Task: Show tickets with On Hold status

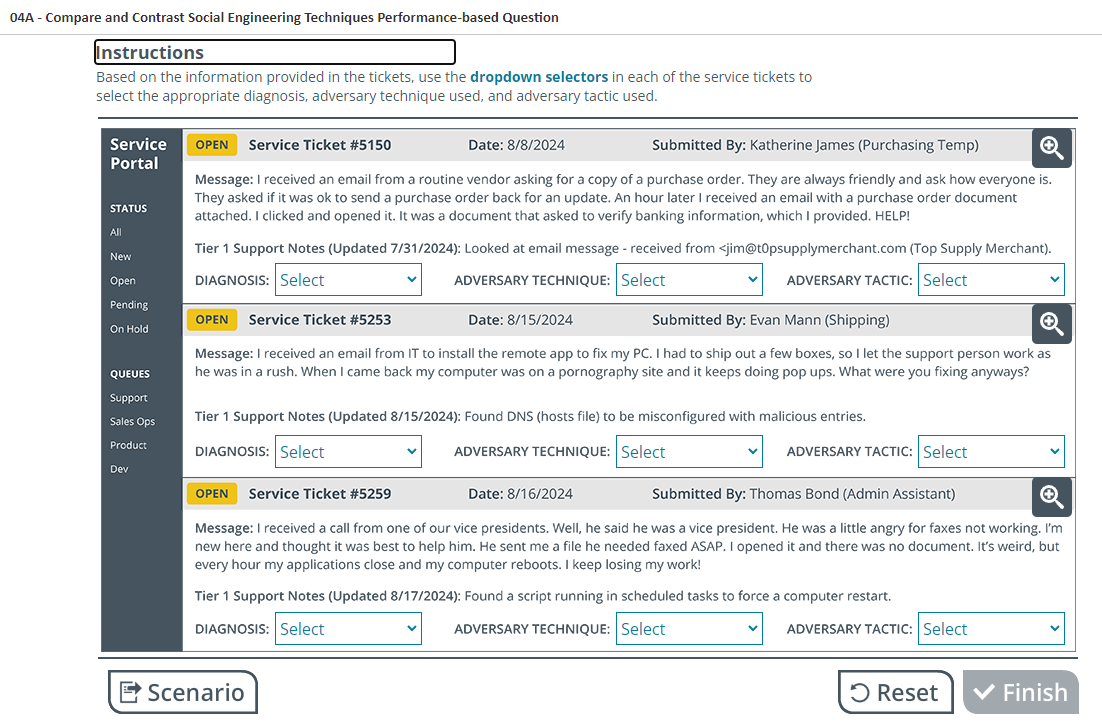Action: (x=129, y=329)
